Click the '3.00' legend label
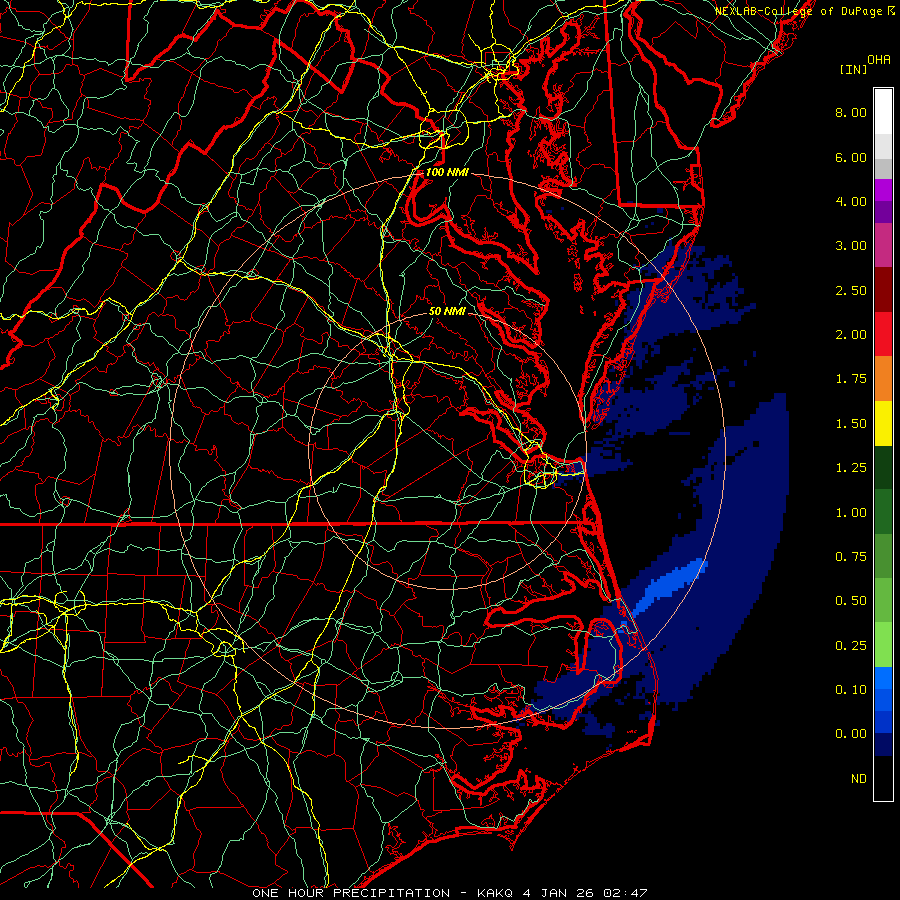 pos(851,246)
